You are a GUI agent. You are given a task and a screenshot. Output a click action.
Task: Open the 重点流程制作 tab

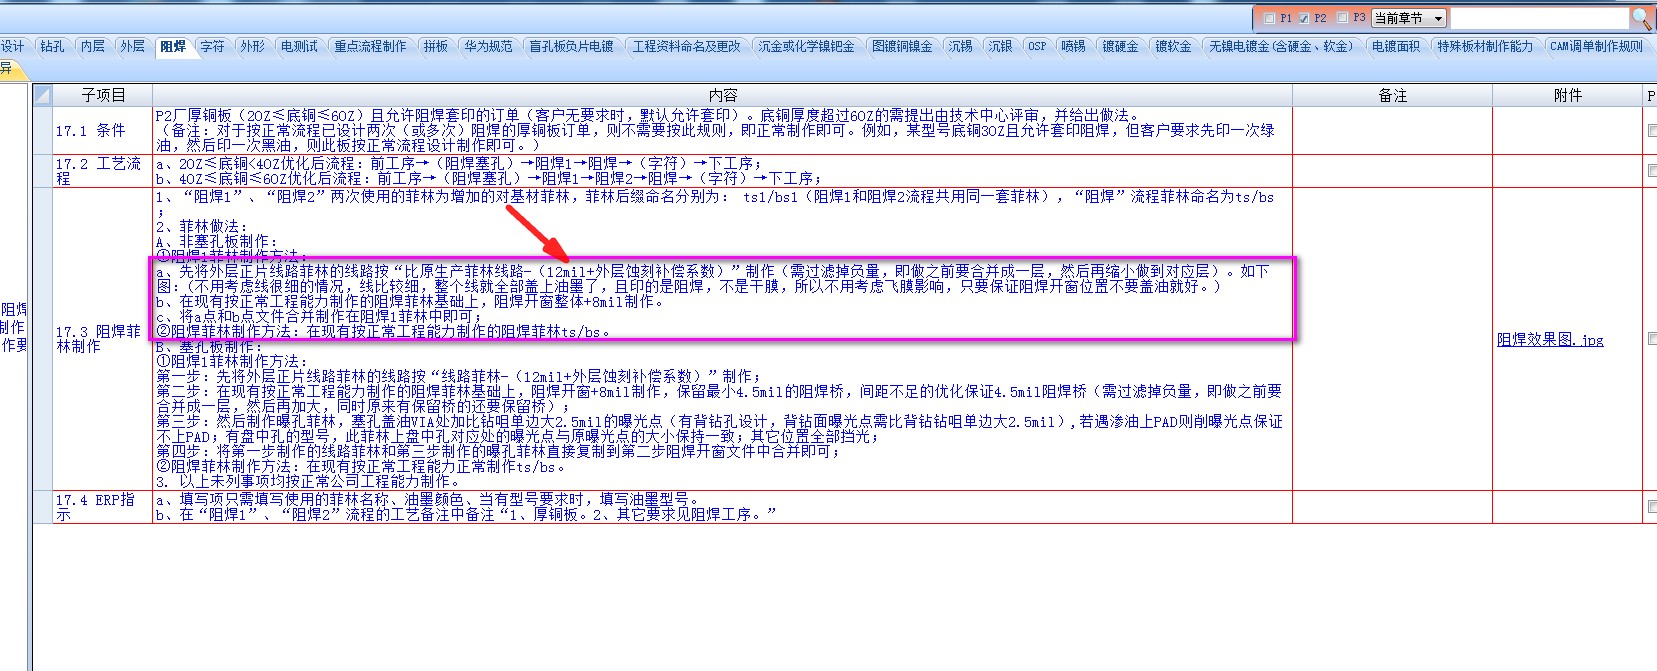point(370,46)
